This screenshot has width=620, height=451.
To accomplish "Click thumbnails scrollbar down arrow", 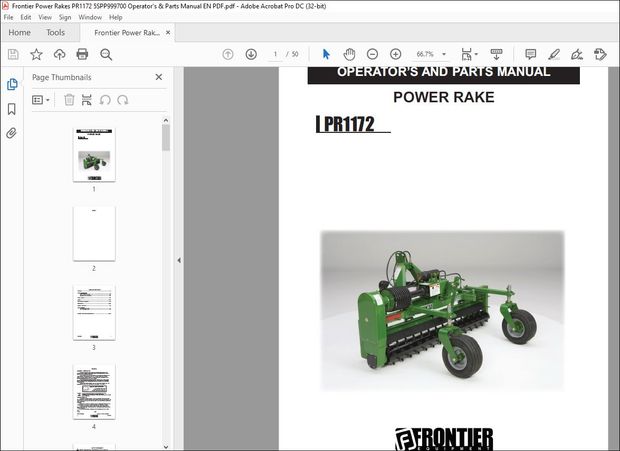I will pyautogui.click(x=166, y=447).
